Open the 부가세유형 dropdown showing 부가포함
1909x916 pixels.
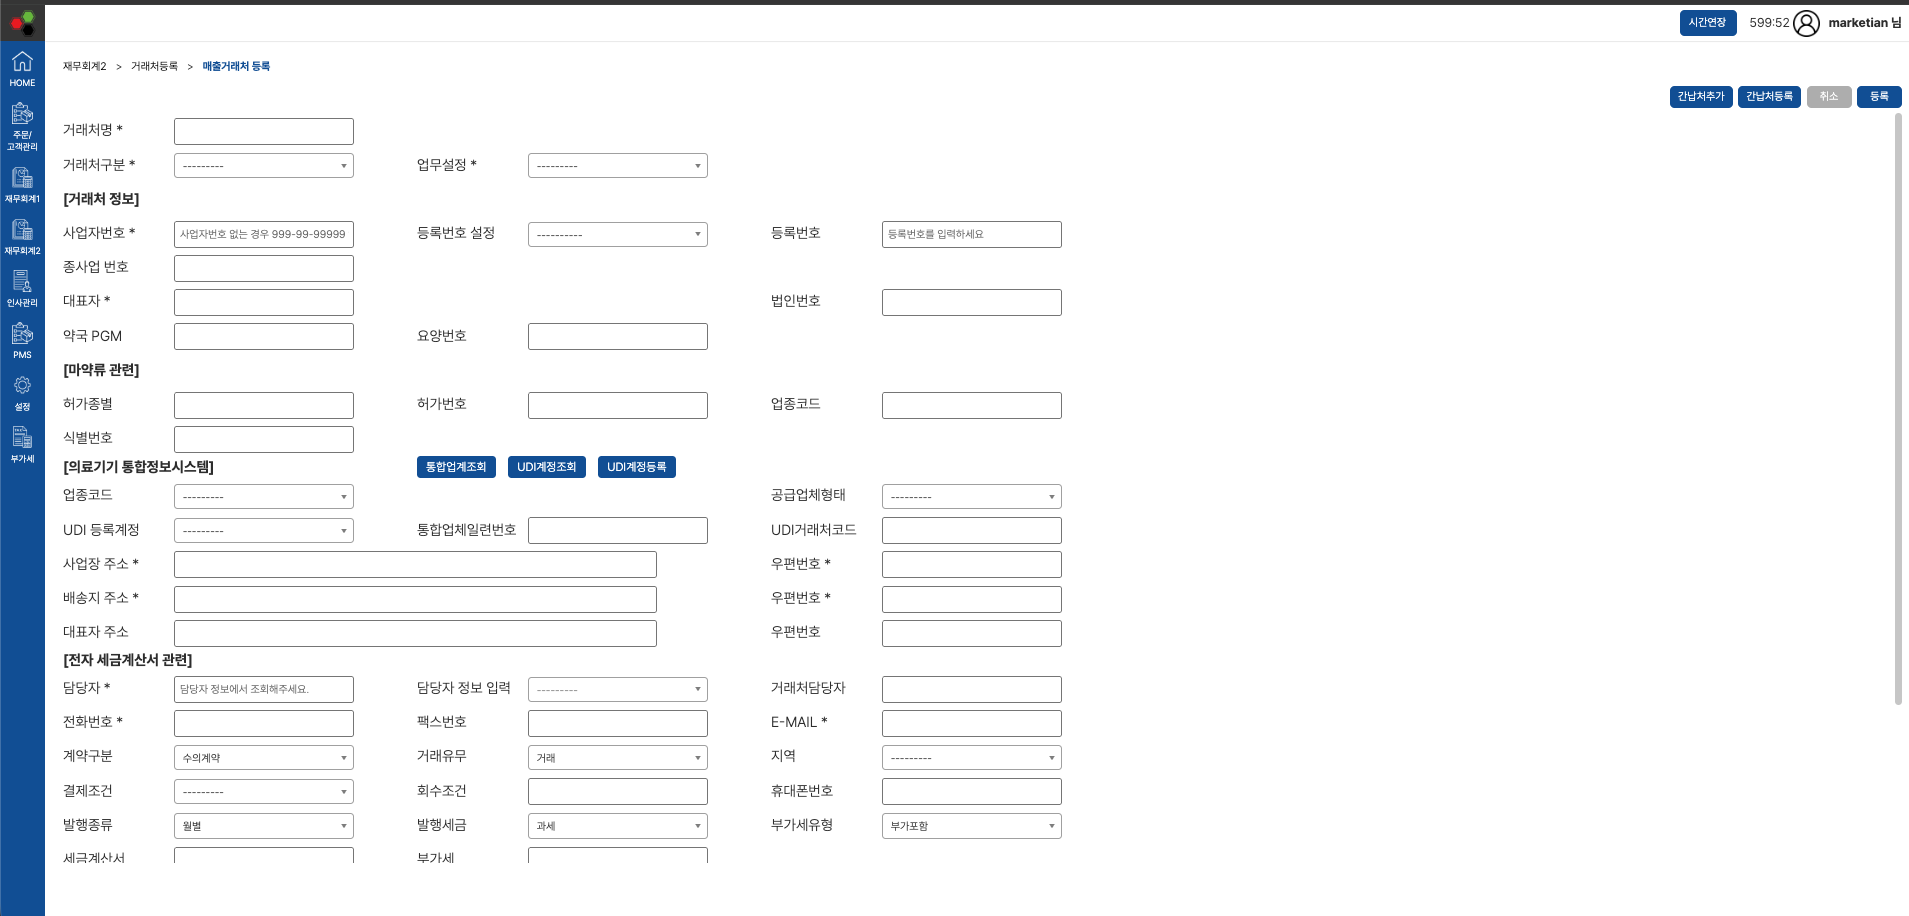point(971,826)
